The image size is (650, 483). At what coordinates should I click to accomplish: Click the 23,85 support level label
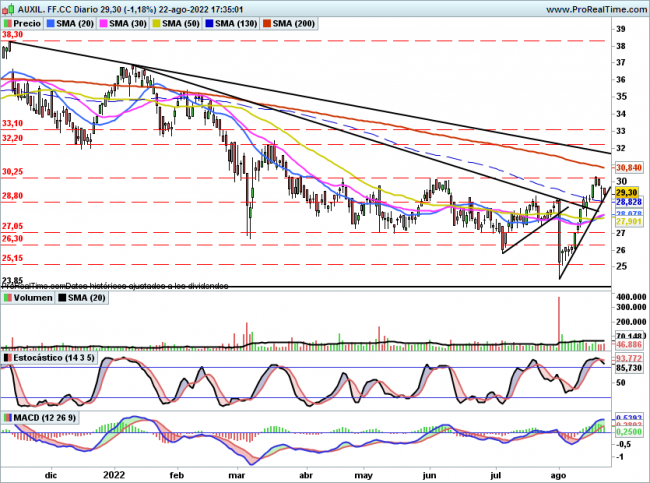click(x=12, y=281)
